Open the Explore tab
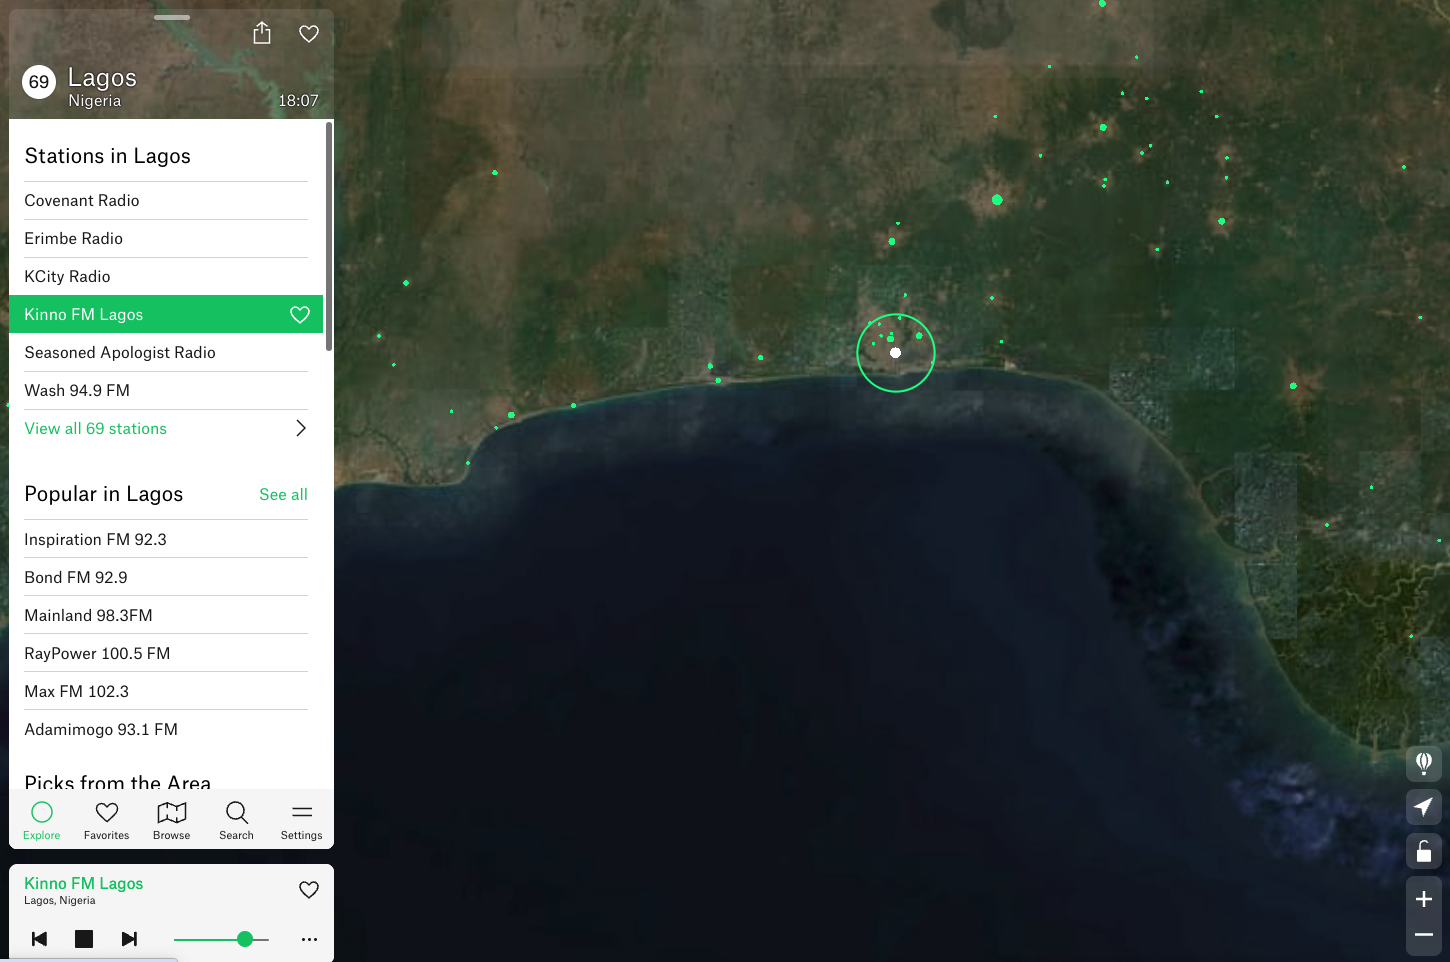 [42, 820]
